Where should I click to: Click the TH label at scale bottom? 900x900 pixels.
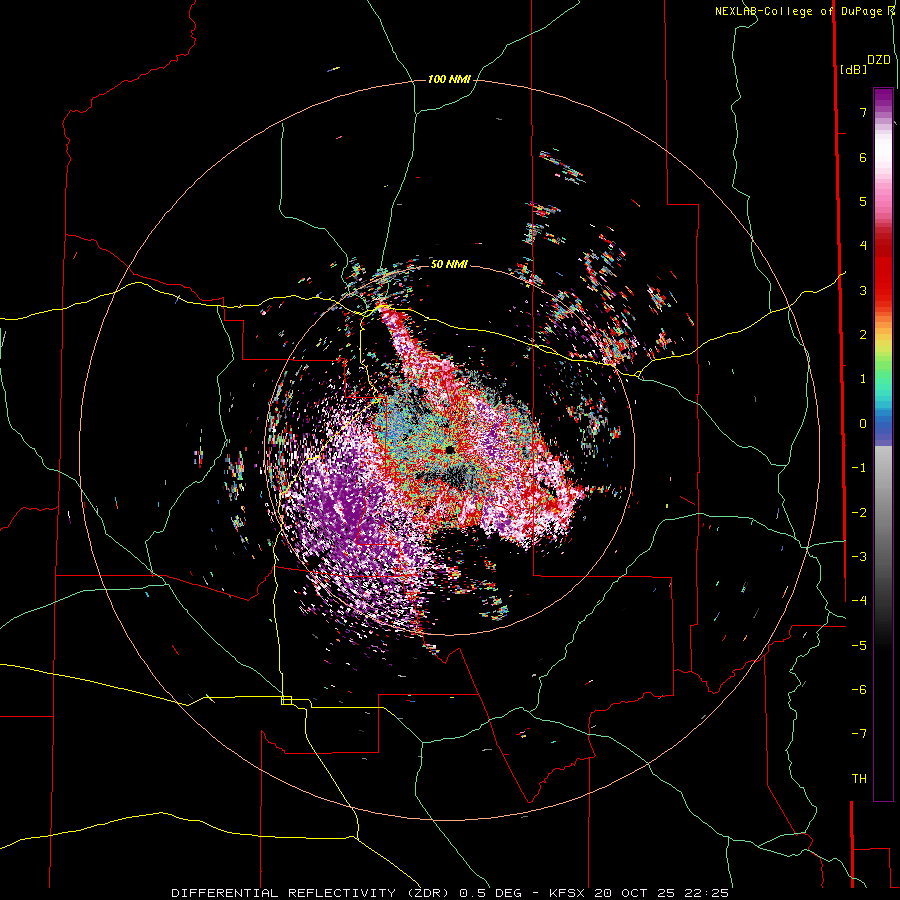(x=859, y=779)
